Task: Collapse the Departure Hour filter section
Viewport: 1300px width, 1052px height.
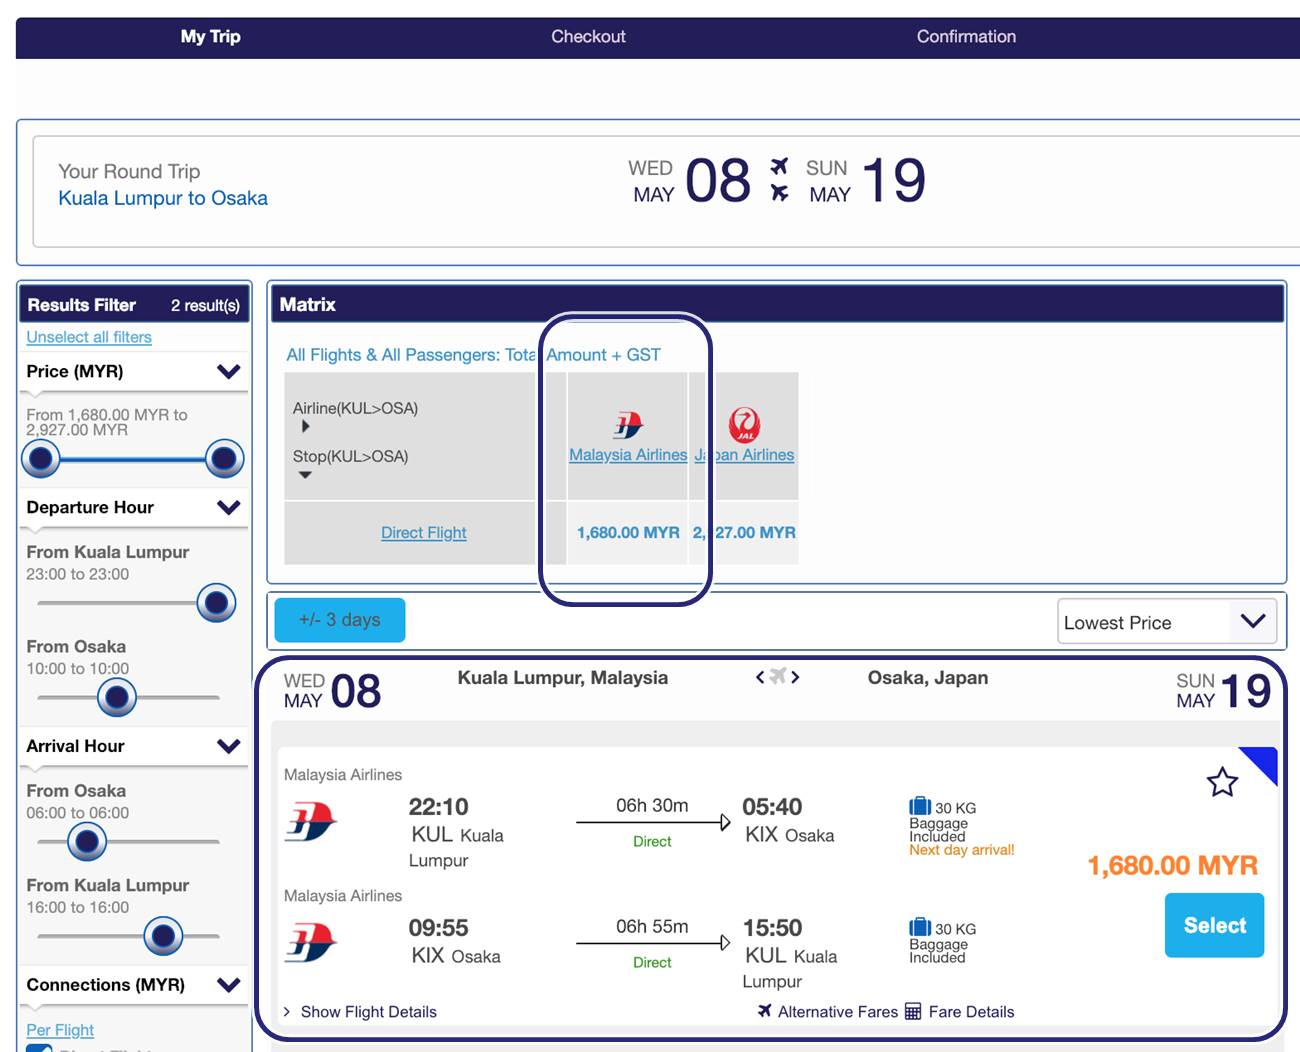Action: pos(228,507)
